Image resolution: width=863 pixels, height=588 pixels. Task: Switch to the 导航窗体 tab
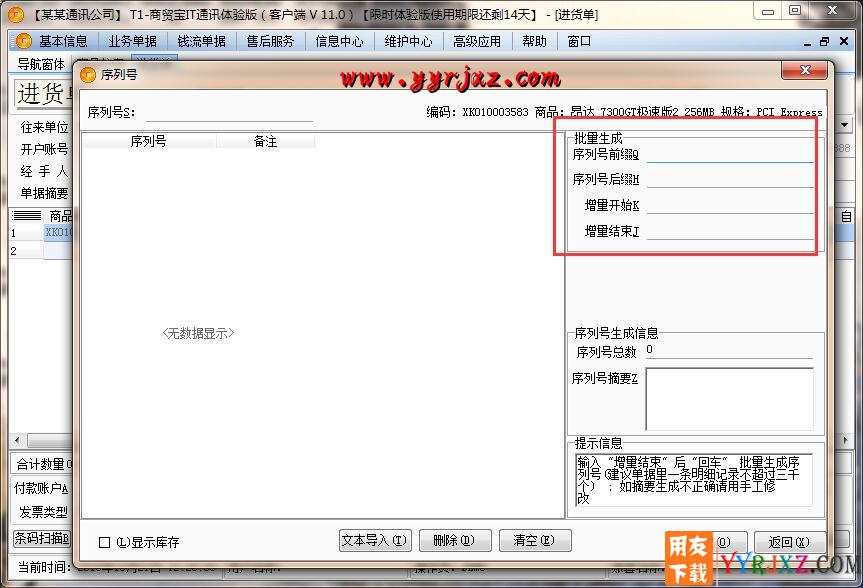pyautogui.click(x=40, y=63)
